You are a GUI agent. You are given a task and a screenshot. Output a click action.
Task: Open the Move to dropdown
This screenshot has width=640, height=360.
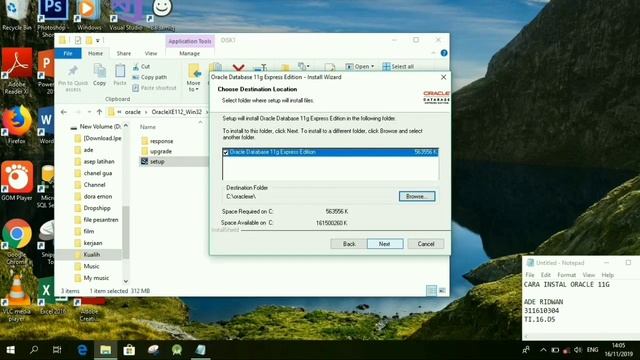pyautogui.click(x=194, y=78)
